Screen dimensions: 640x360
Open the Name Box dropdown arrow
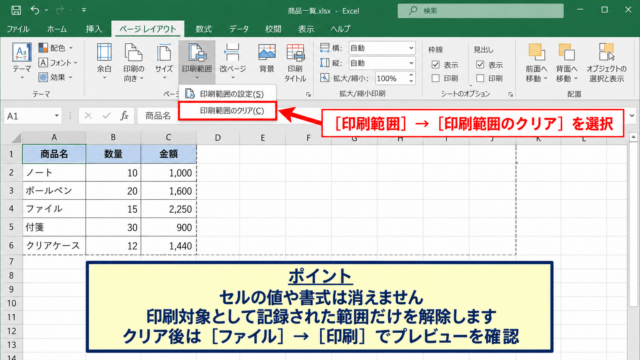click(x=57, y=116)
